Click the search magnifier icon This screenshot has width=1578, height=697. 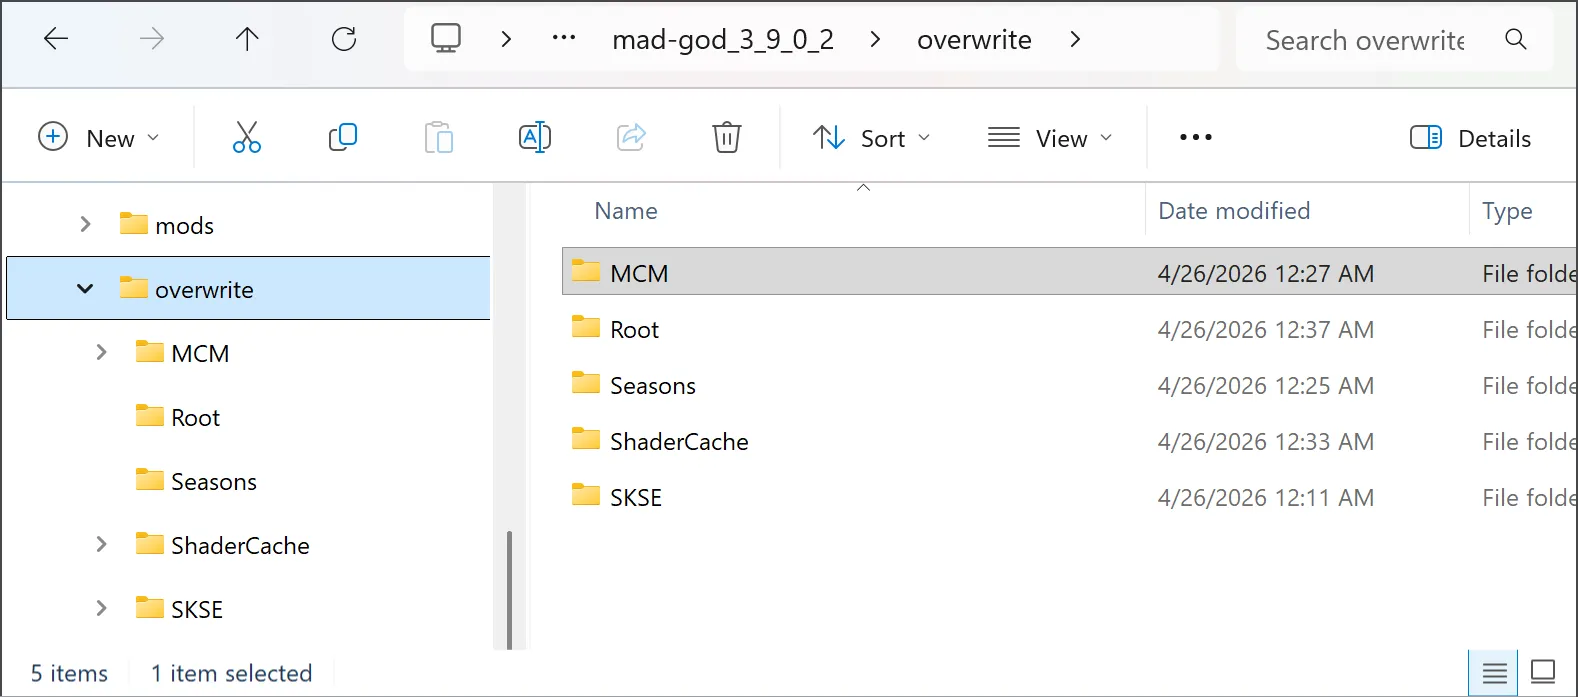(x=1516, y=40)
